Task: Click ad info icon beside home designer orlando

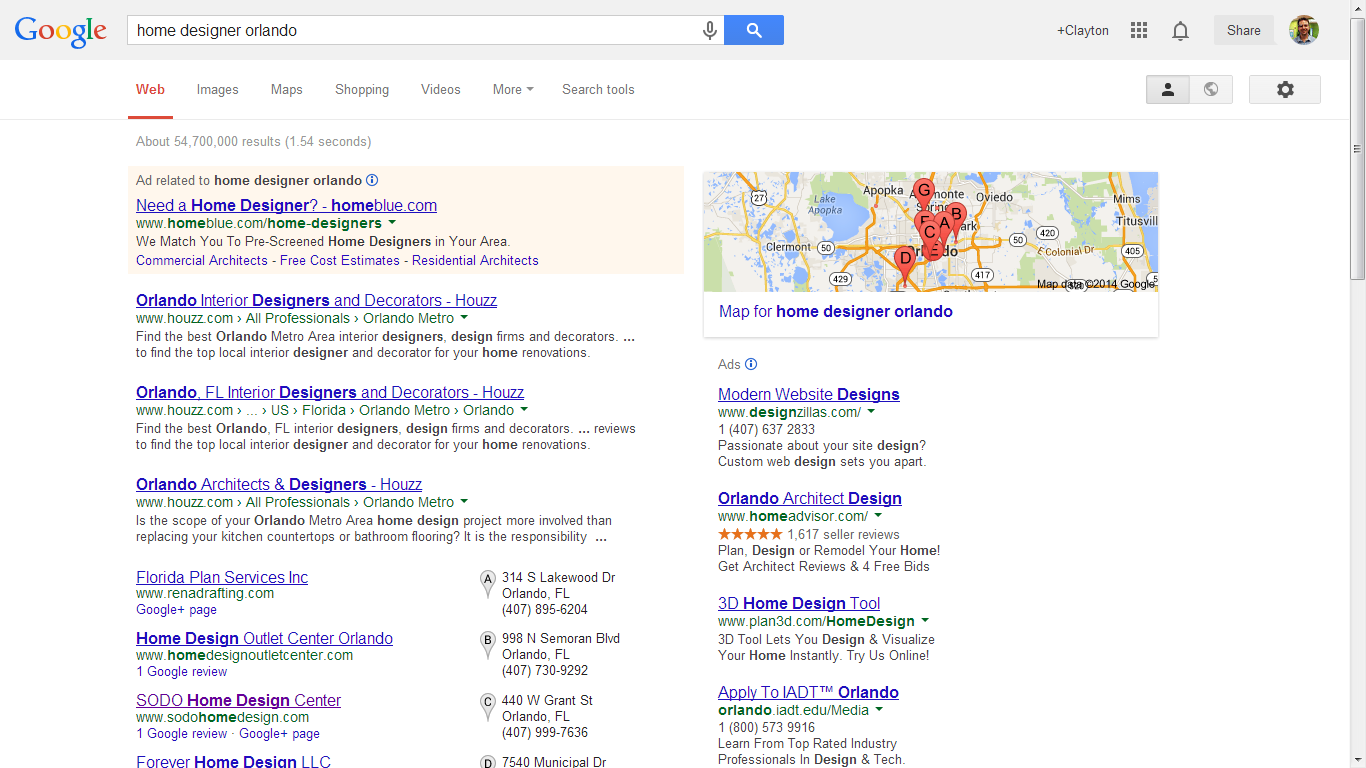Action: [372, 181]
